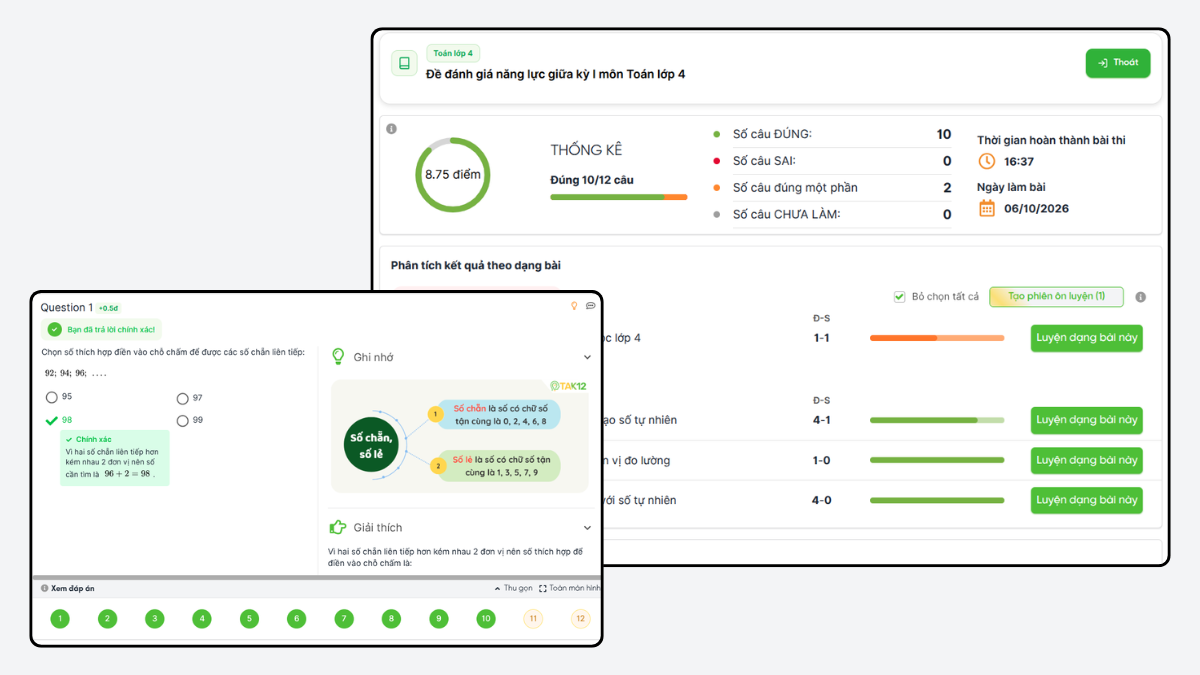The image size is (1200, 675).
Task: Click the 'Số câu đúng một phần' statistic row
Action: [x=832, y=188]
